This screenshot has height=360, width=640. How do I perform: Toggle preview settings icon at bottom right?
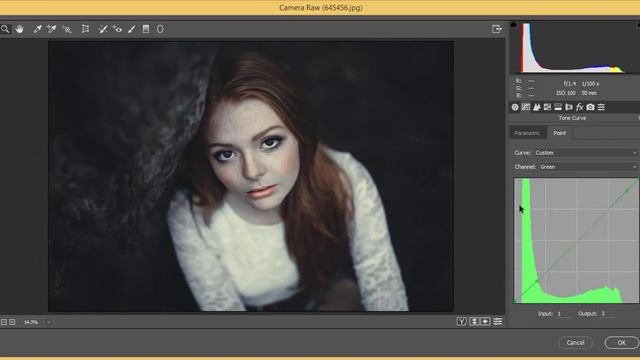[498, 322]
